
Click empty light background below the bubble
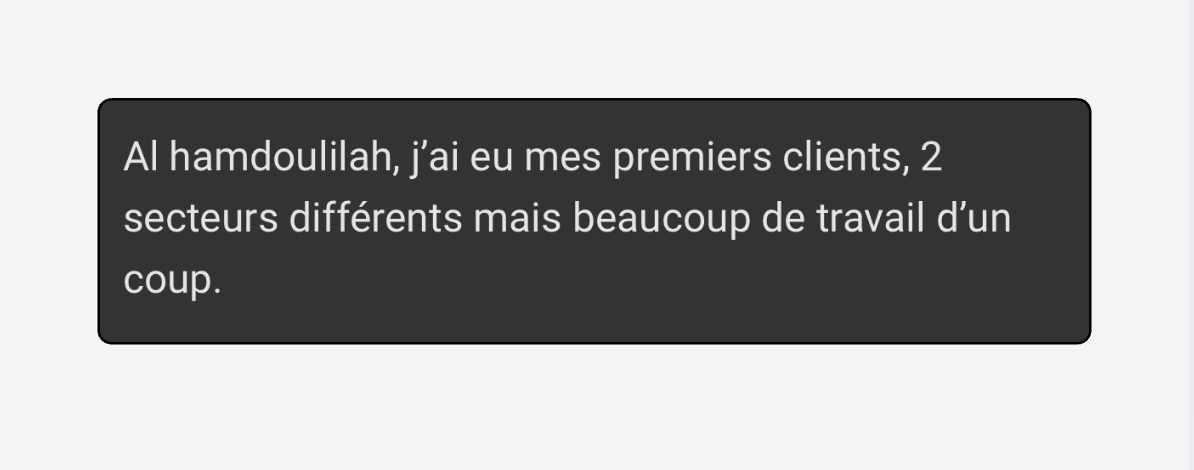(594, 408)
